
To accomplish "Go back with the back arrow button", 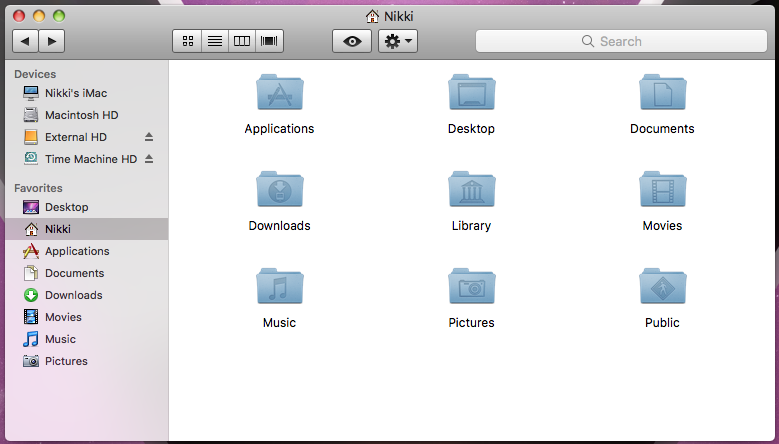I will pos(25,41).
